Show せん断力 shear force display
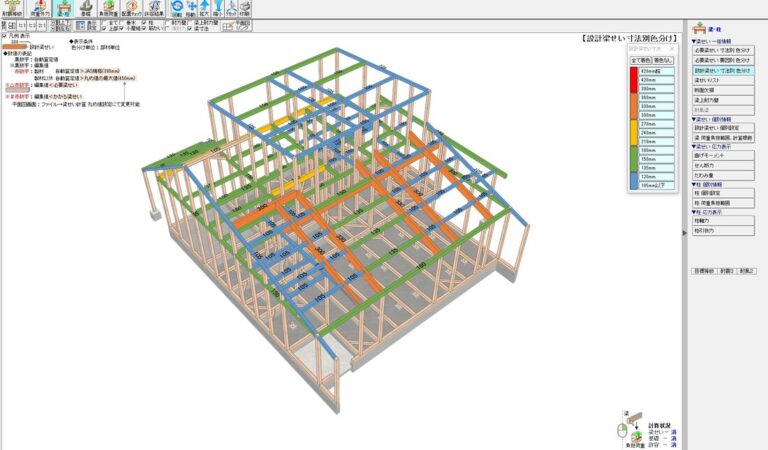This screenshot has height=450, width=768. 723,166
